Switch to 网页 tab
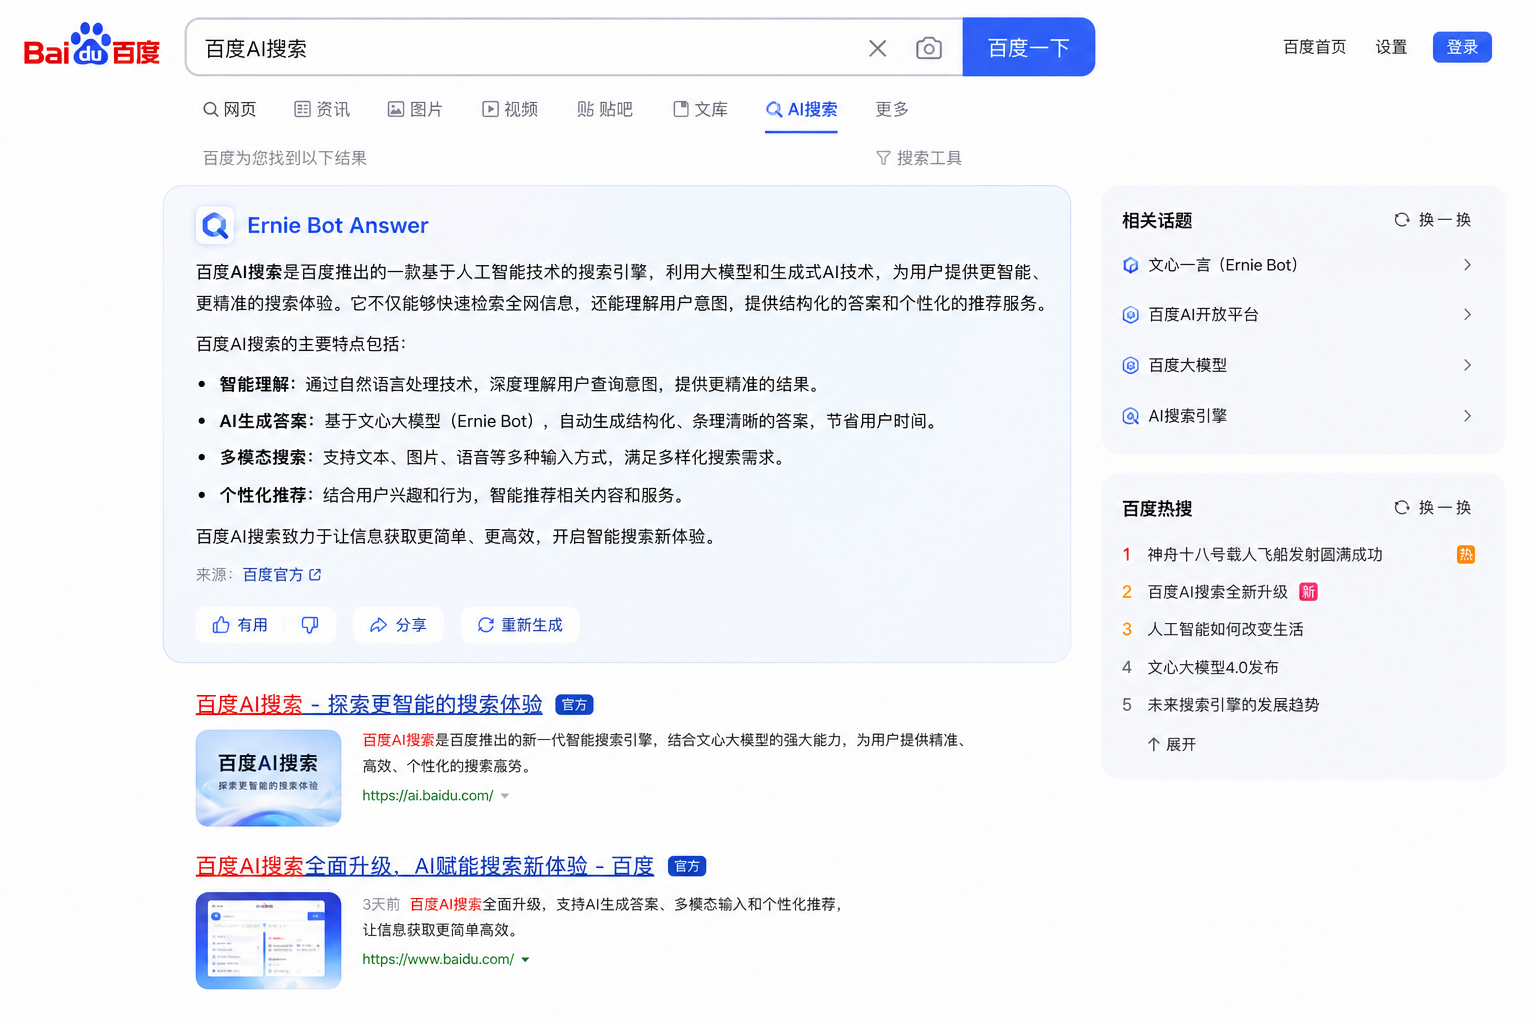Image resolution: width=1536 pixels, height=1024 pixels. pos(229,109)
